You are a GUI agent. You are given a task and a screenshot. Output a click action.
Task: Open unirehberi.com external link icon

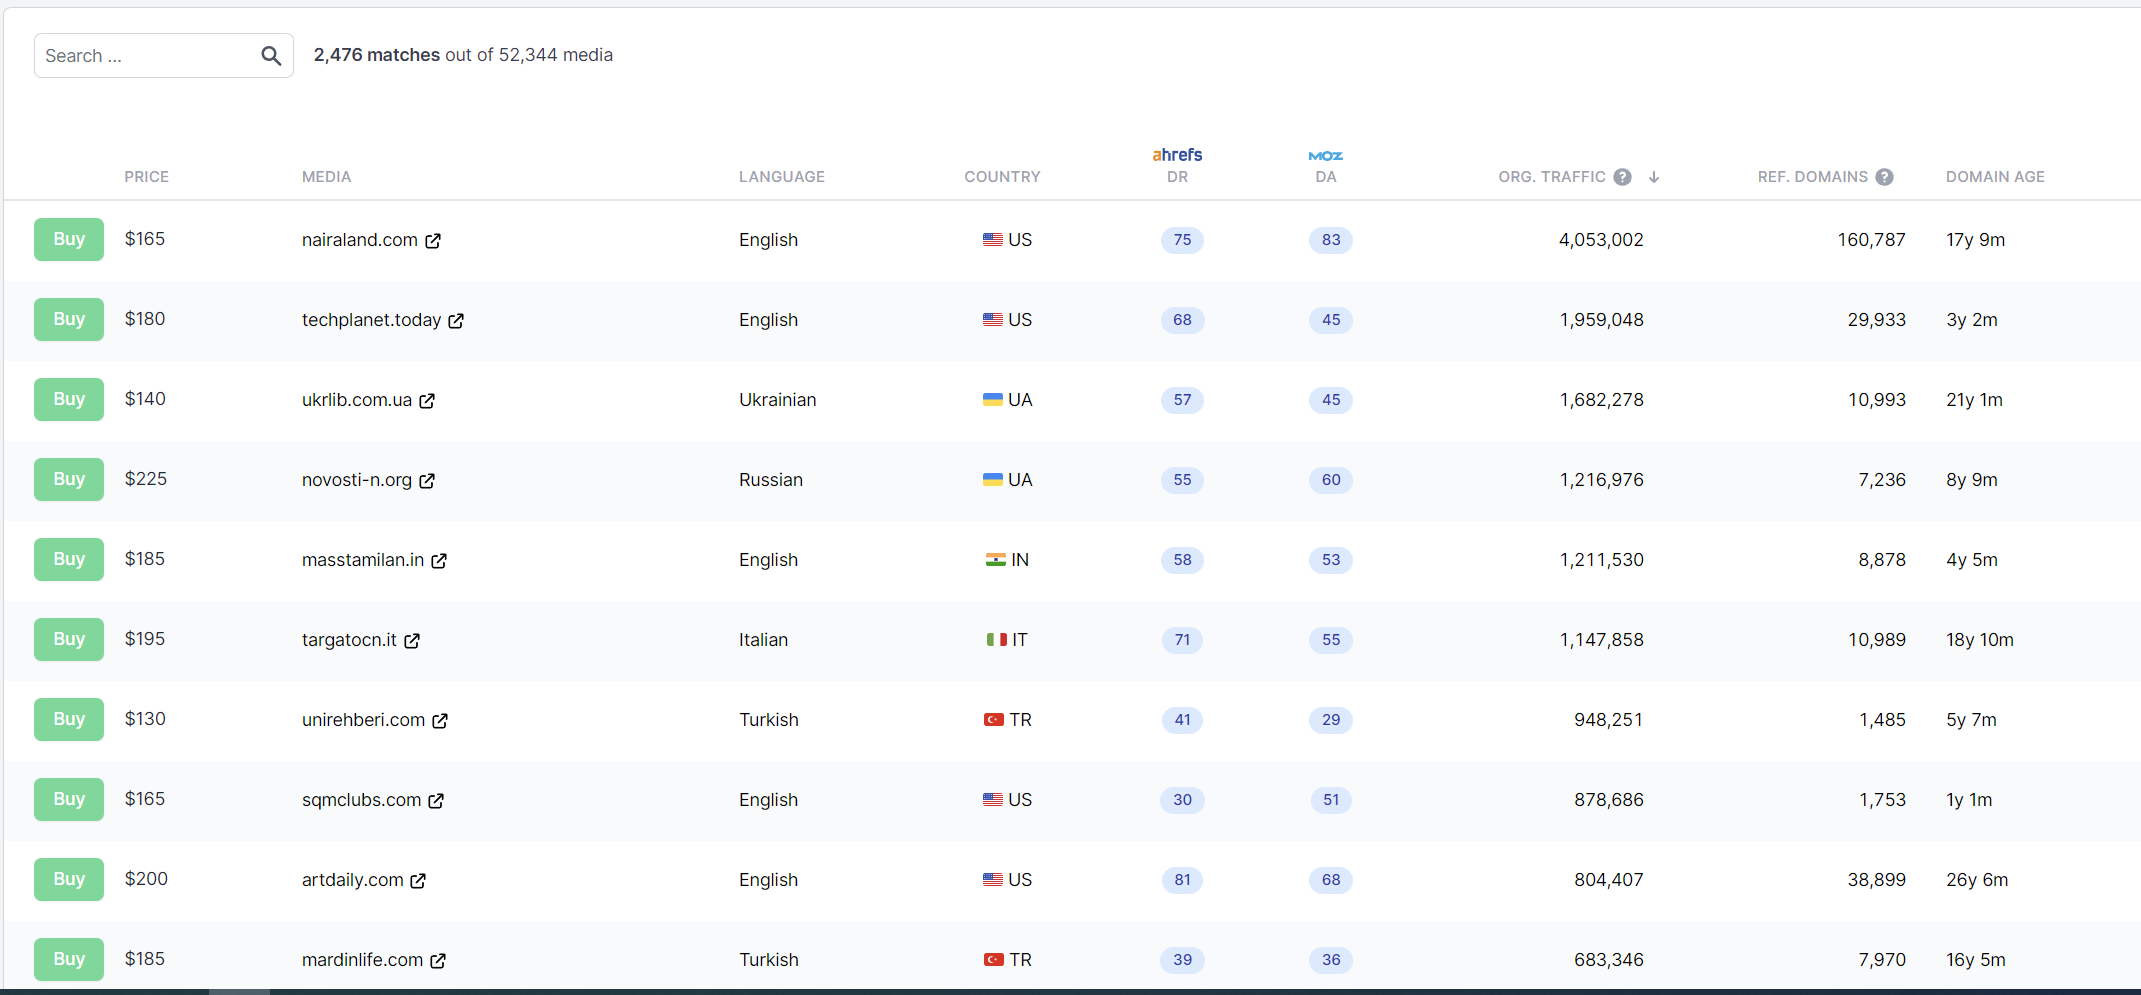(x=440, y=721)
